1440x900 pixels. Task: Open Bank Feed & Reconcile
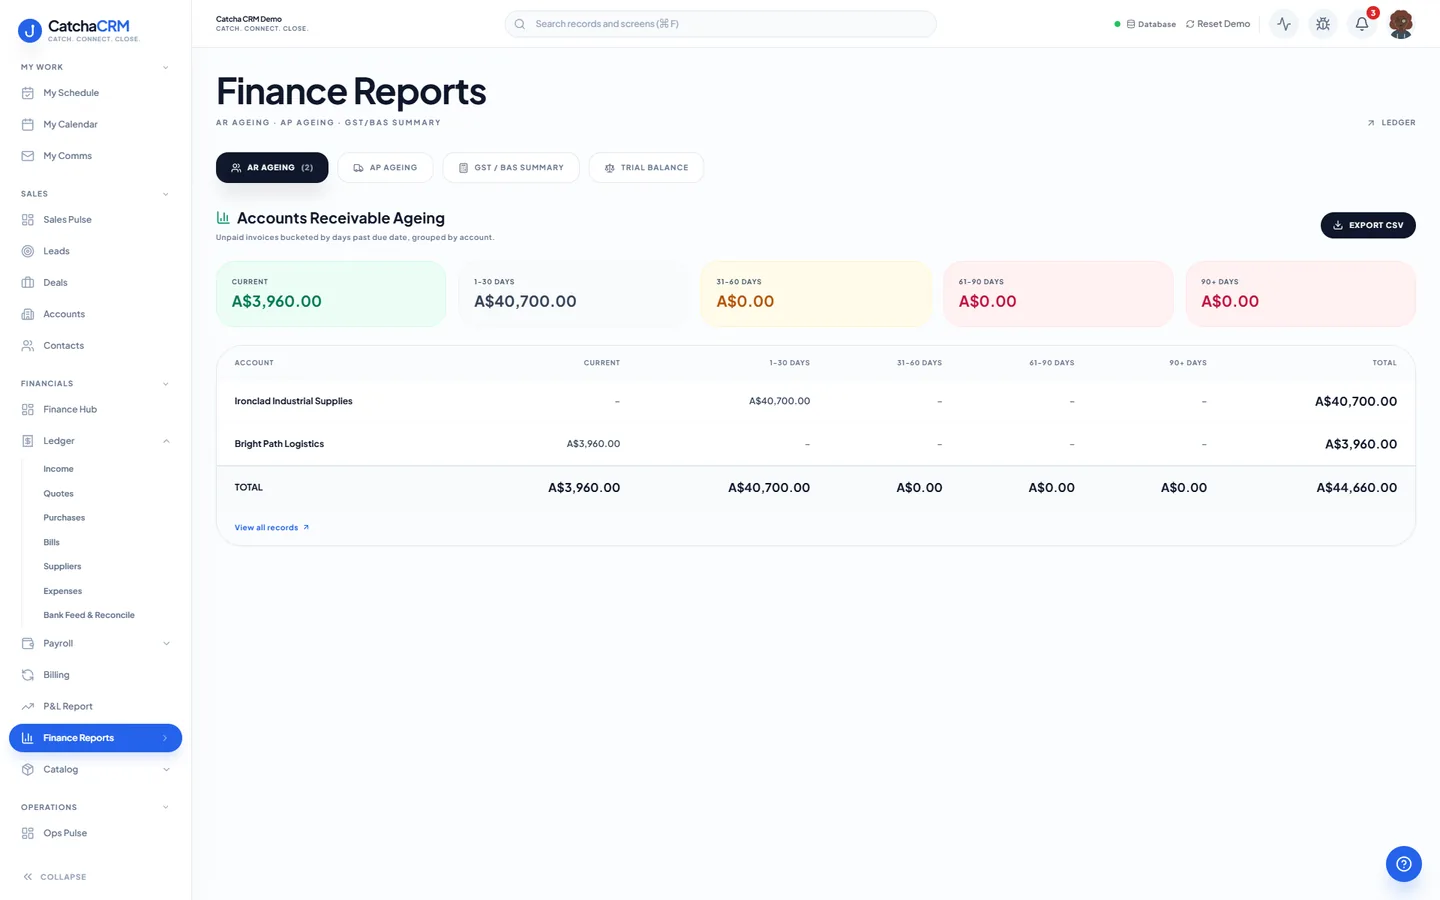coord(89,616)
